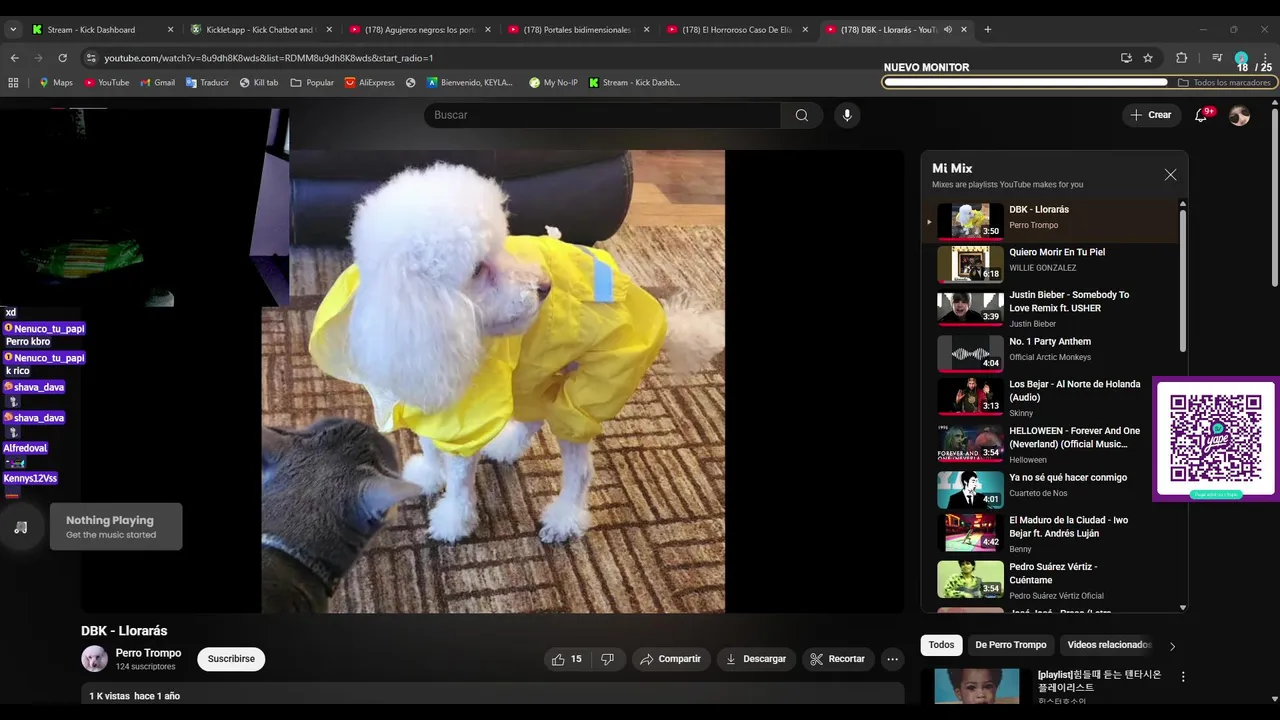
Task: Open the Chrome extensions puzzle icon
Action: (1181, 58)
